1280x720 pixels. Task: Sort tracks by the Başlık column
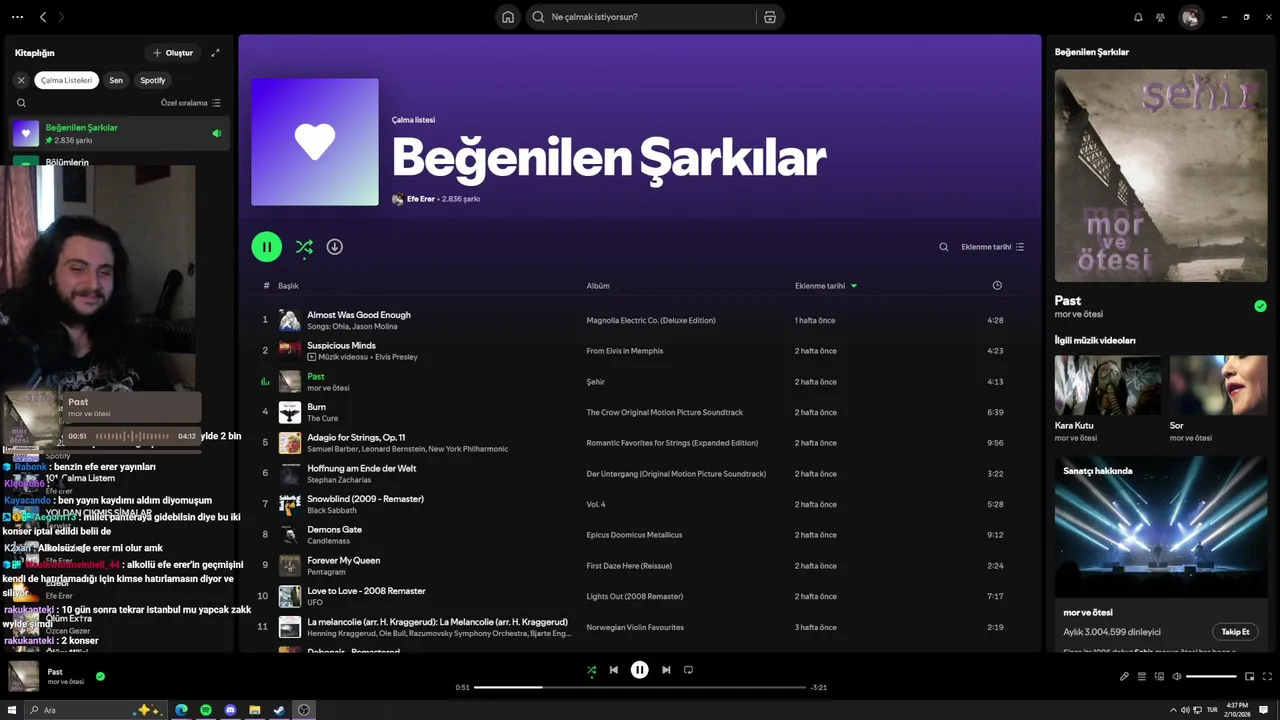(x=288, y=286)
